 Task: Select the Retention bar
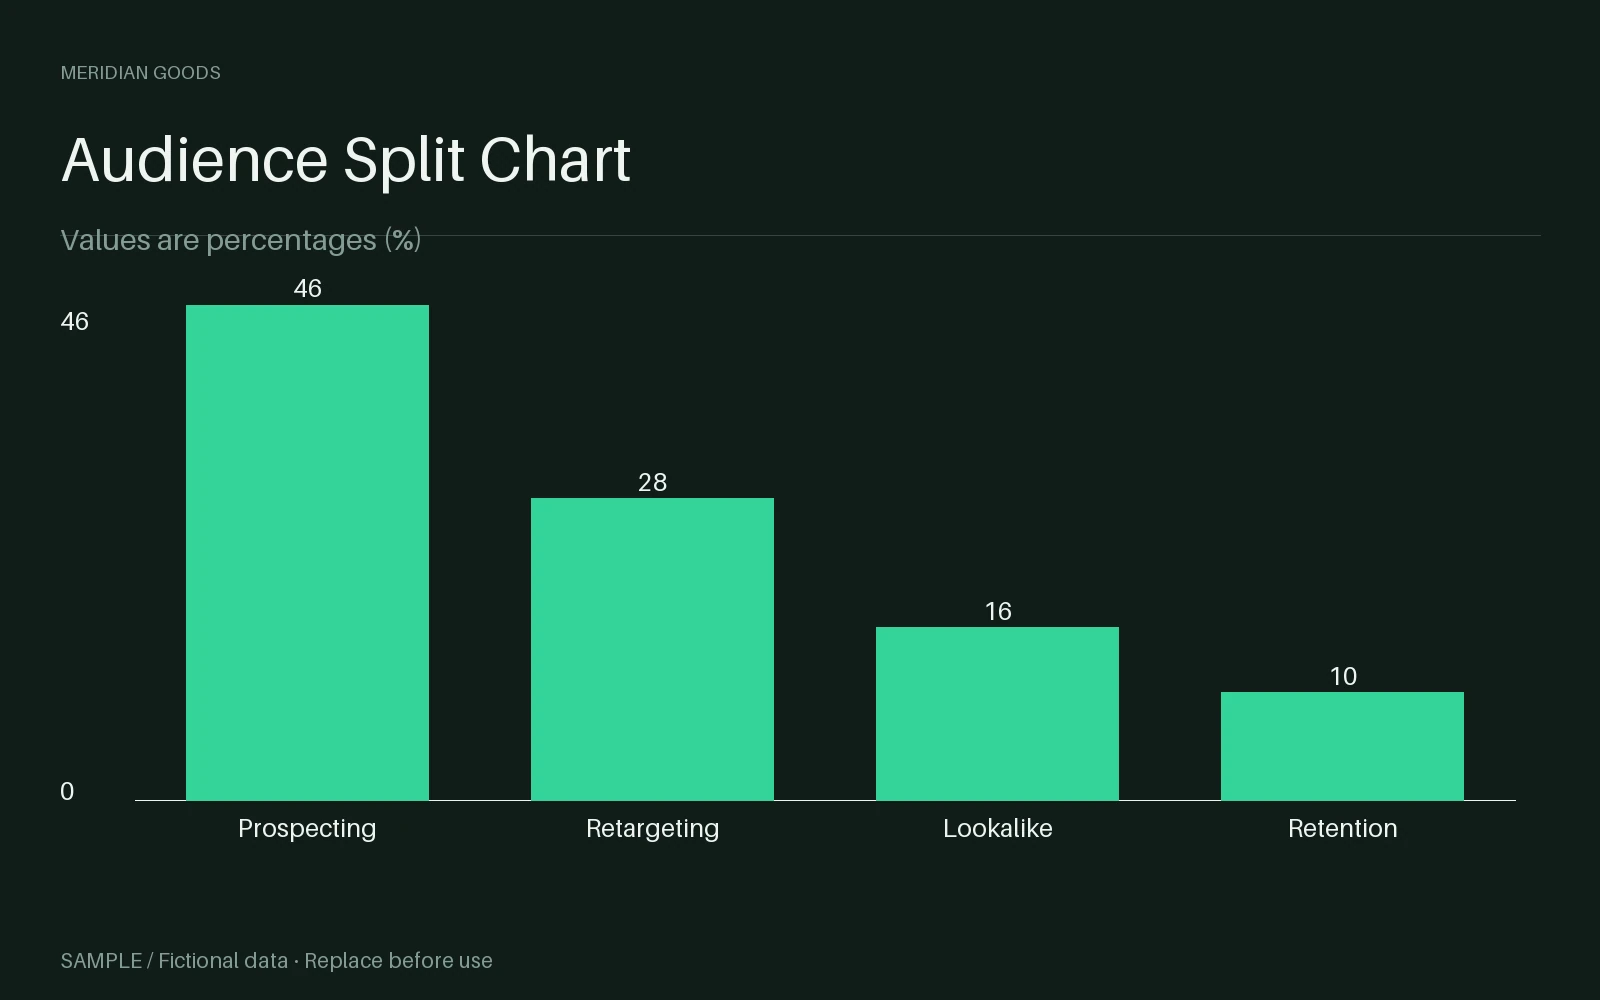pyautogui.click(x=1342, y=746)
